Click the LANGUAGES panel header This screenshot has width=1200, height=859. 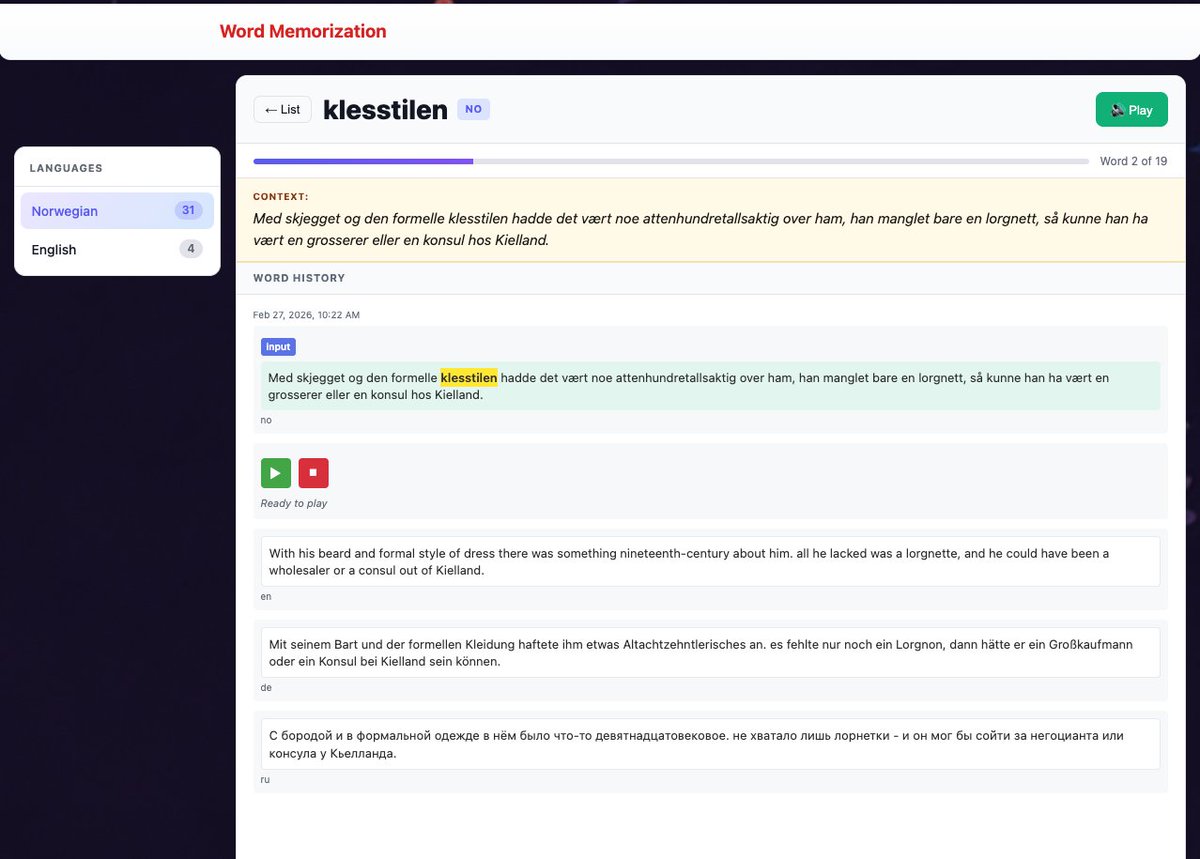point(66,168)
